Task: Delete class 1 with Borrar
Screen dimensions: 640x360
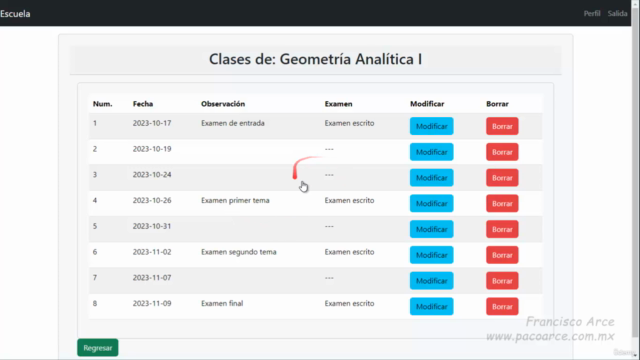Action: click(502, 126)
